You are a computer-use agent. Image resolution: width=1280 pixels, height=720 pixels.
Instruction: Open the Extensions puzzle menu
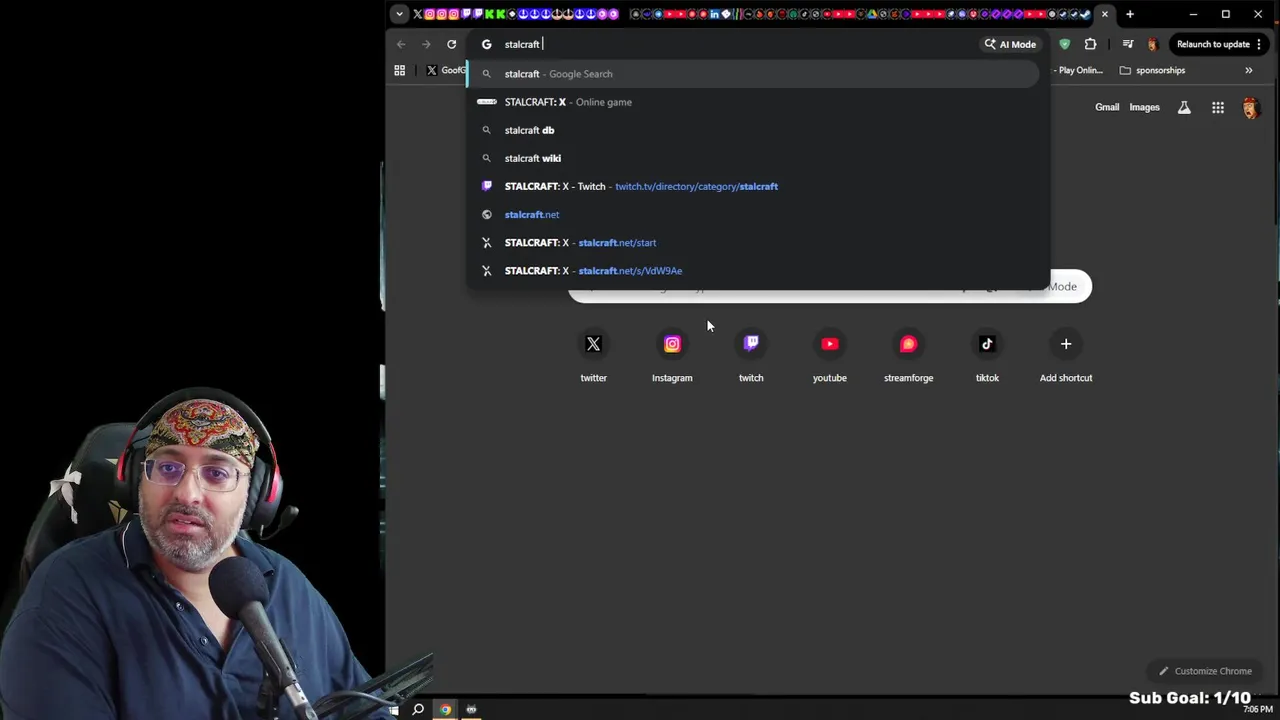click(x=1090, y=44)
